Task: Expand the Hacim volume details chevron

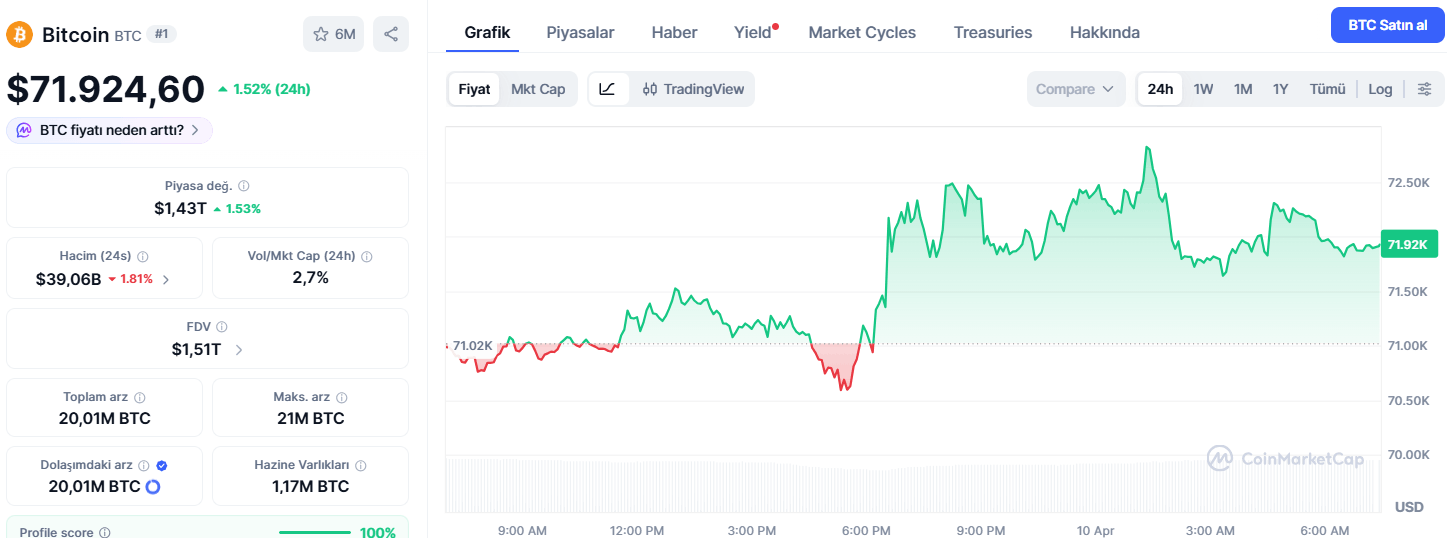Action: [166, 280]
